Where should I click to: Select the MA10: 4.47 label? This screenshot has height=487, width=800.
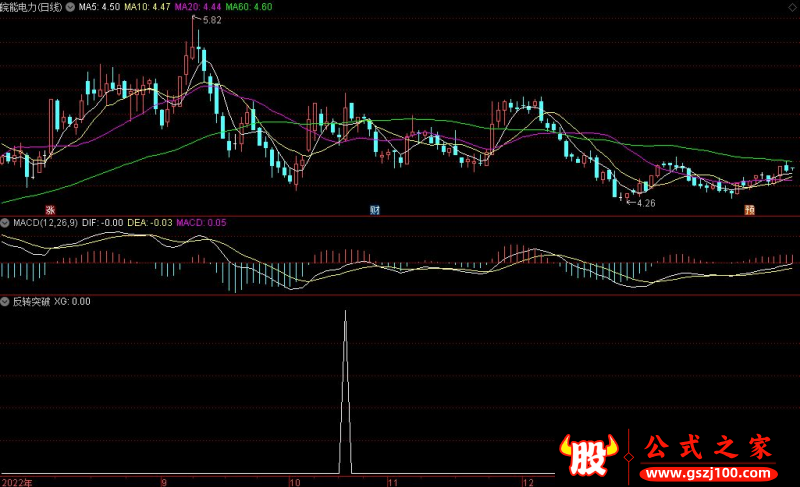coord(147,7)
